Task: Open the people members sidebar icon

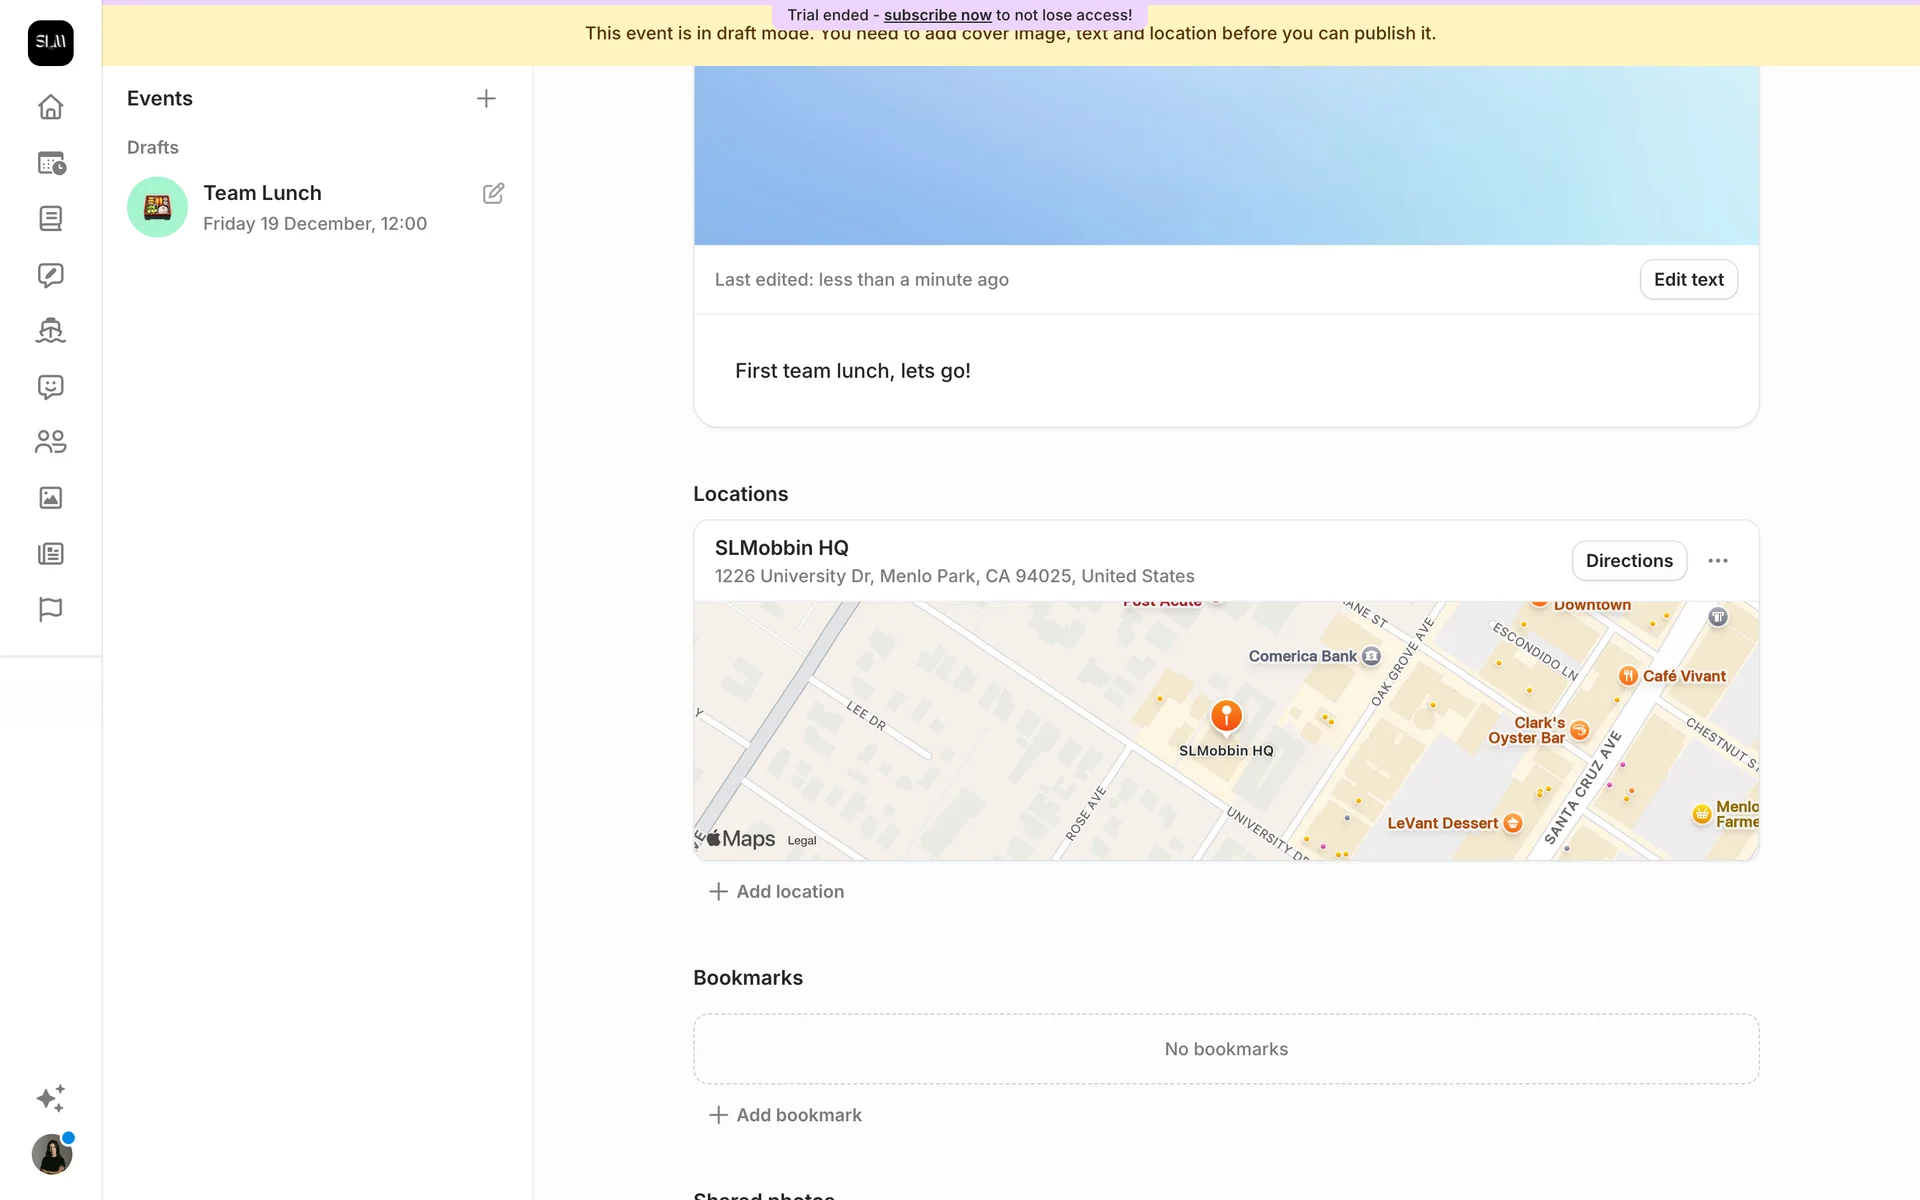Action: [x=50, y=442]
